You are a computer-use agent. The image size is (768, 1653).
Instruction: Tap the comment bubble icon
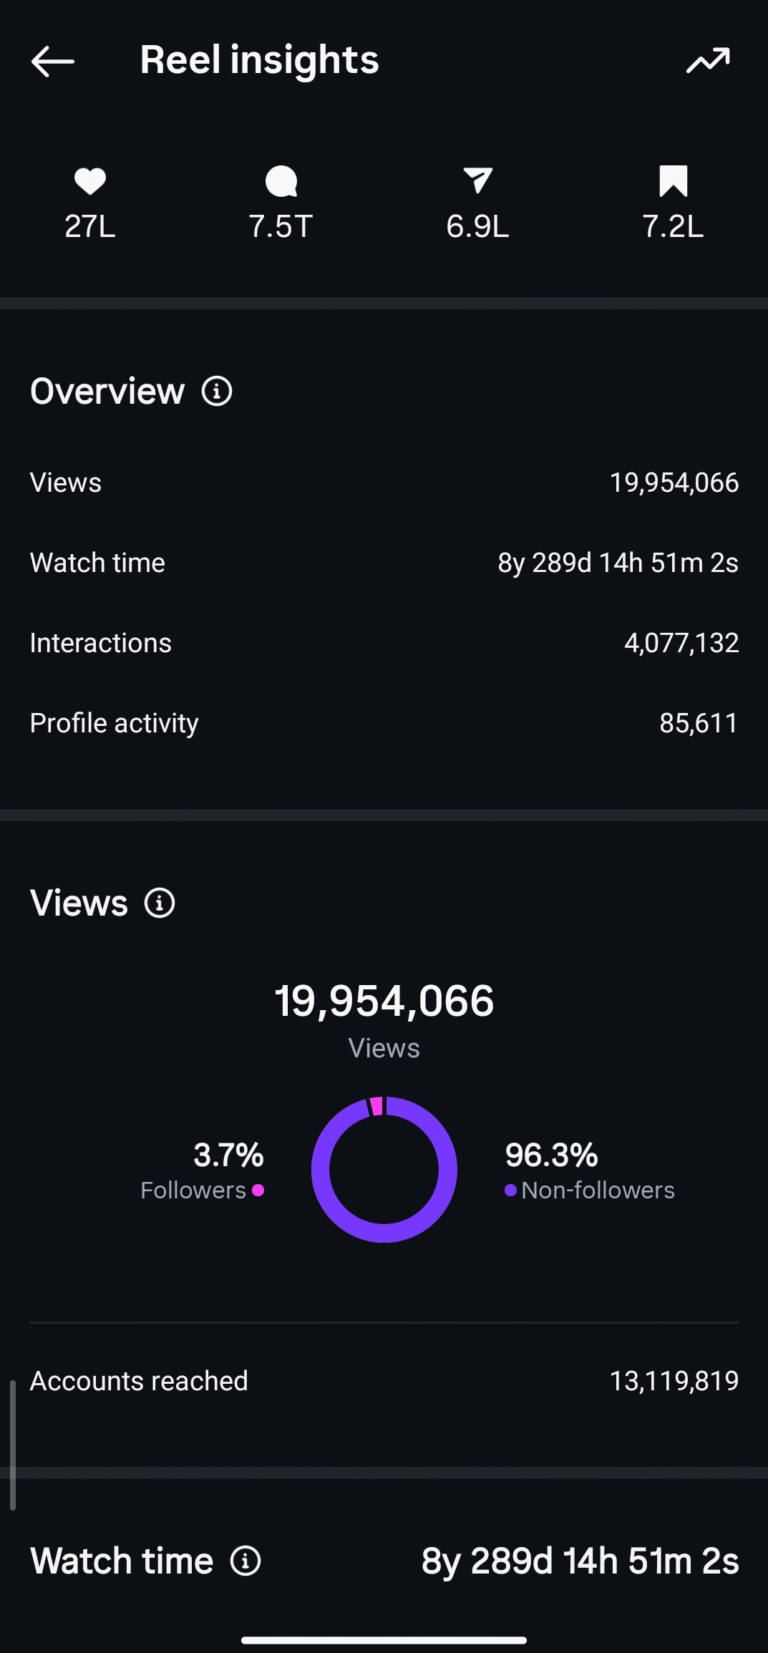tap(281, 181)
